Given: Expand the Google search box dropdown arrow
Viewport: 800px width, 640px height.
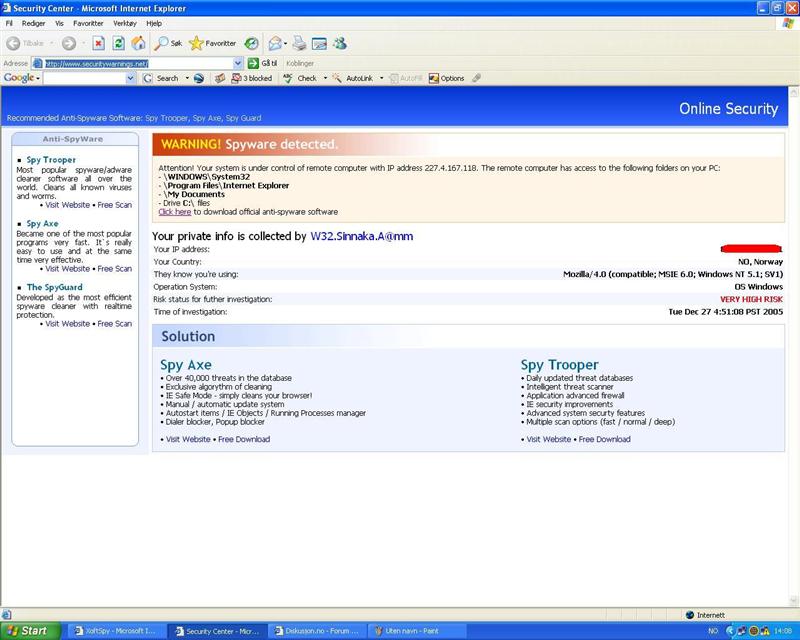Looking at the screenshot, I should (130, 78).
